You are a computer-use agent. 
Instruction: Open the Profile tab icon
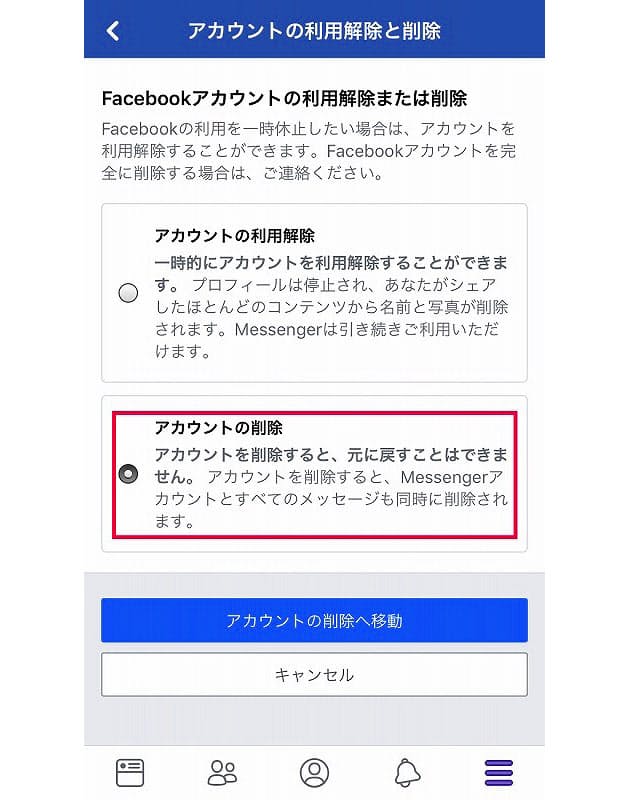[314, 772]
